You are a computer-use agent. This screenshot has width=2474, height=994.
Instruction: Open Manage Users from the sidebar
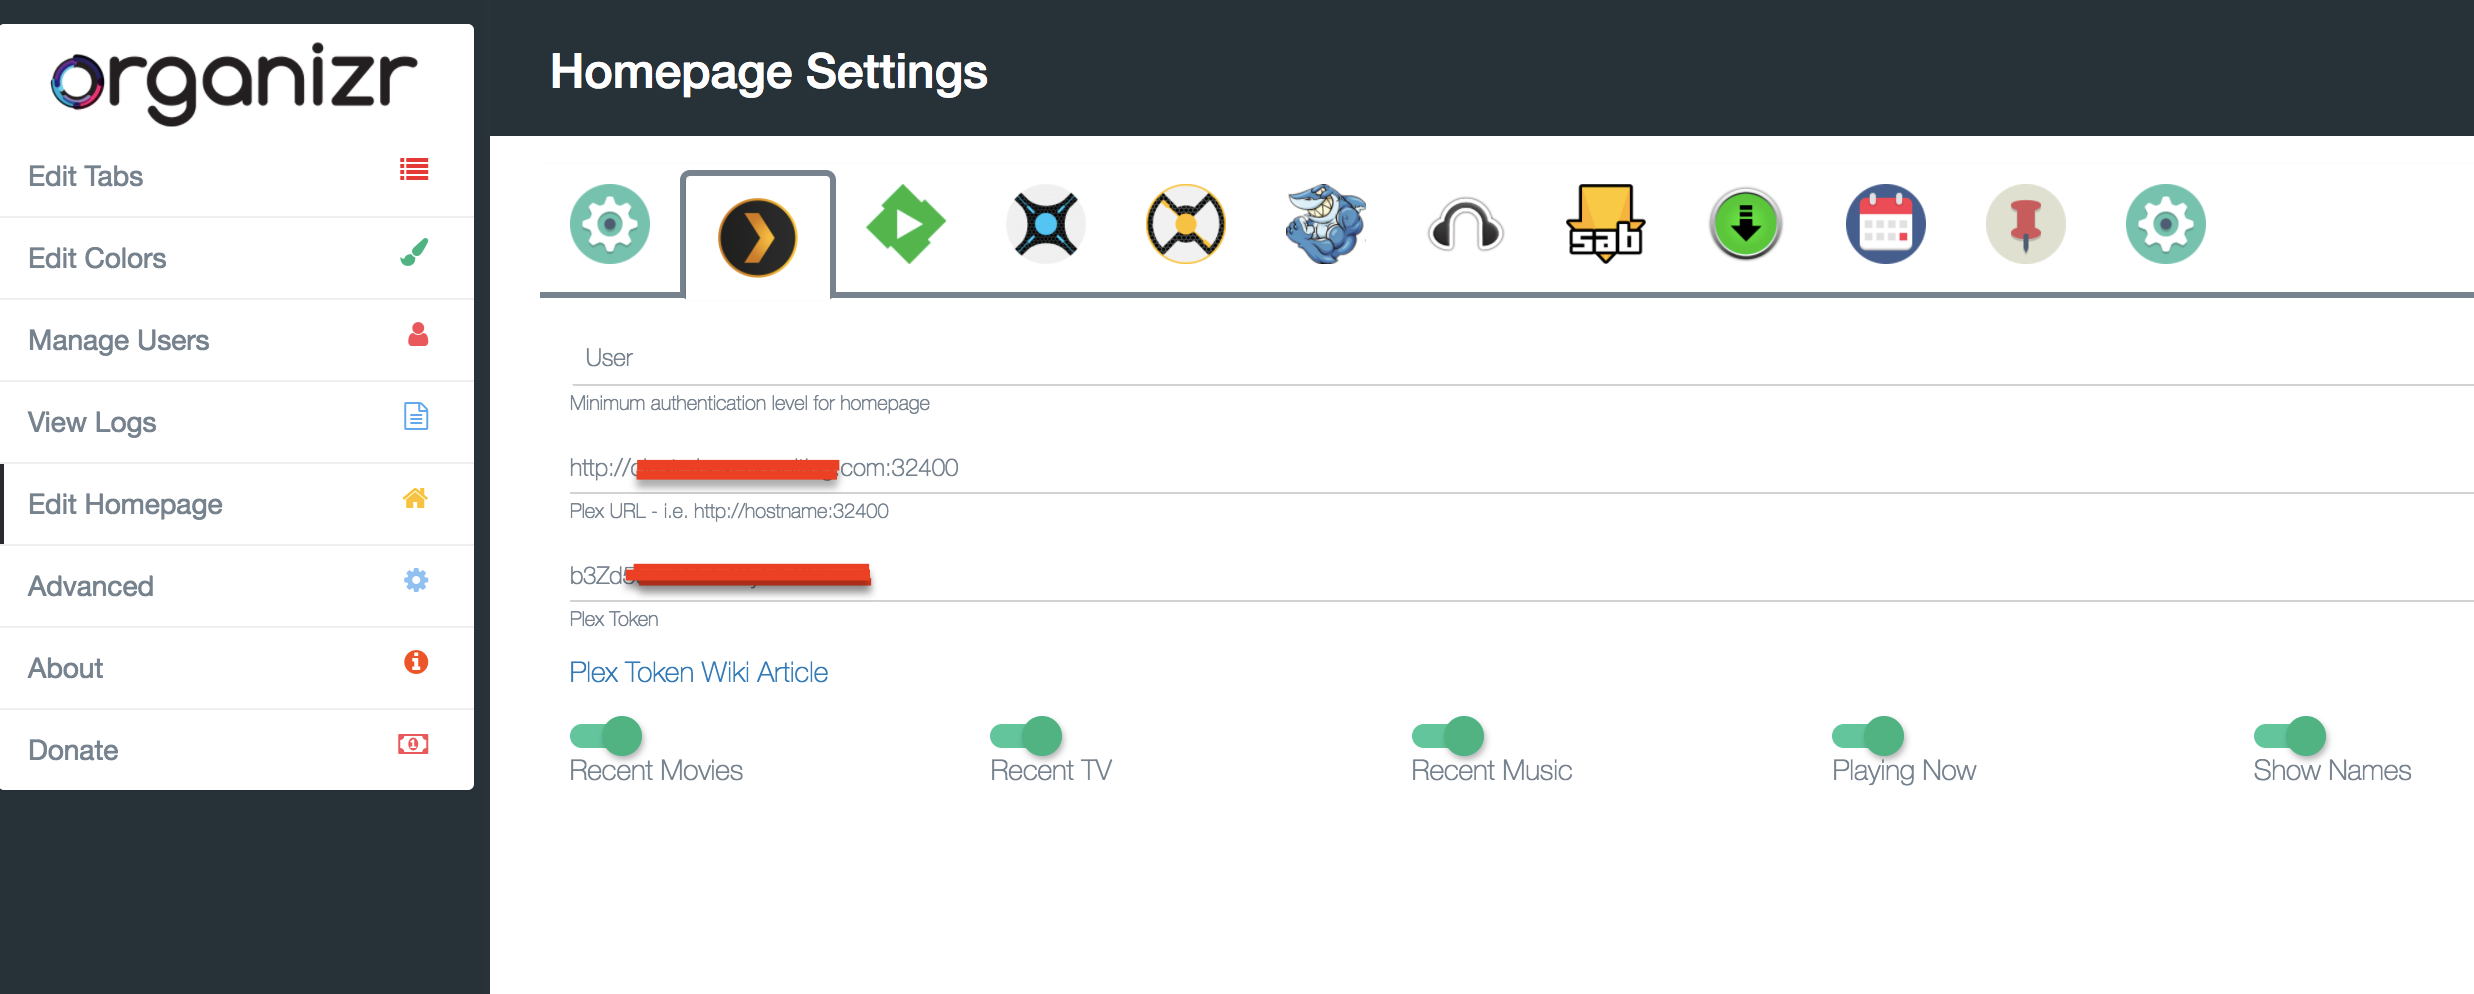[x=119, y=340]
